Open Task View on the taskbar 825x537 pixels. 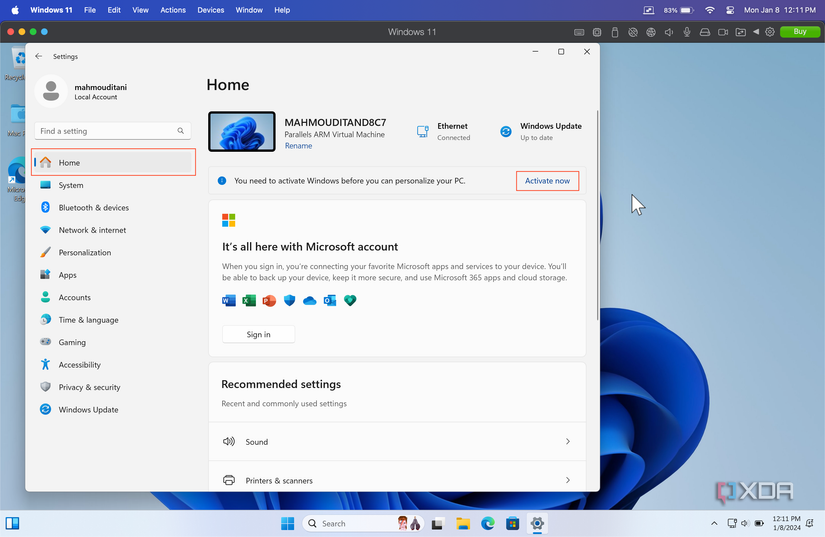tap(437, 523)
